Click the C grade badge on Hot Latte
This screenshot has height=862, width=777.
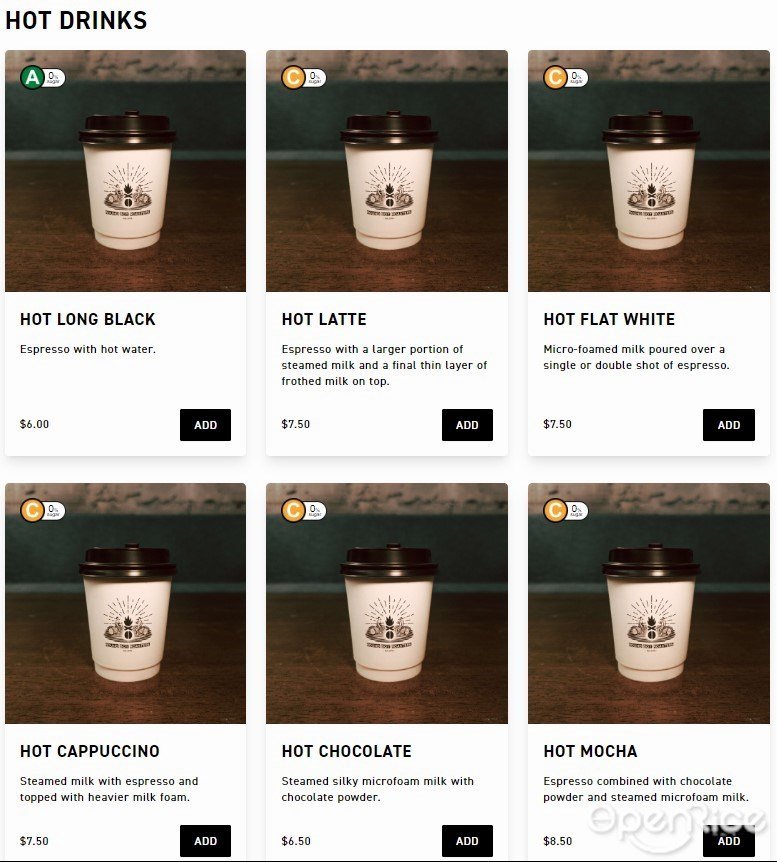293,78
